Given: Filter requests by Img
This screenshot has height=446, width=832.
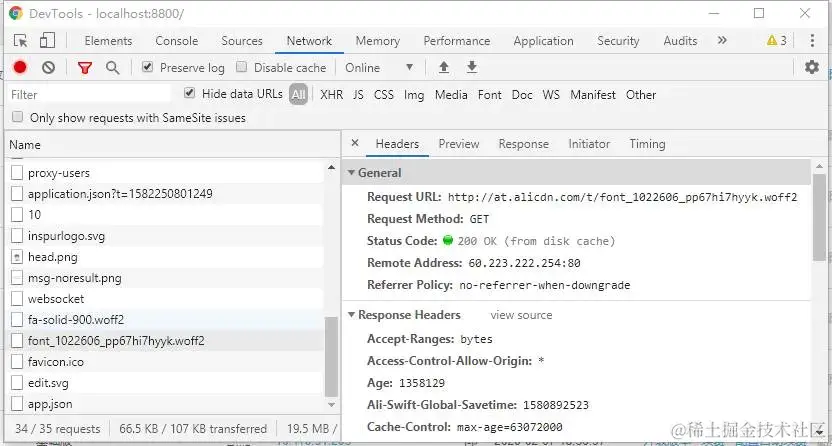Looking at the screenshot, I should [414, 95].
